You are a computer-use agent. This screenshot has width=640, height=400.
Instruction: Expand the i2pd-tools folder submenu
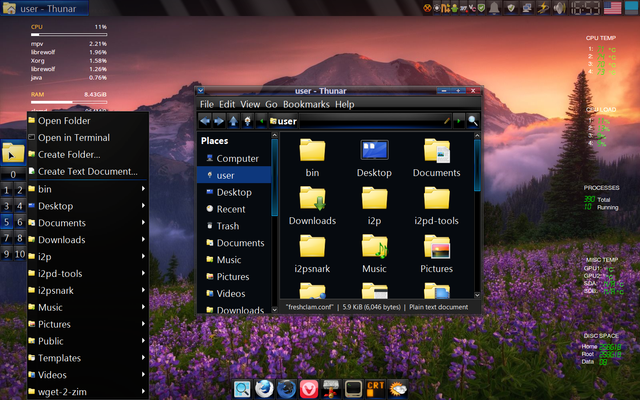[143, 273]
